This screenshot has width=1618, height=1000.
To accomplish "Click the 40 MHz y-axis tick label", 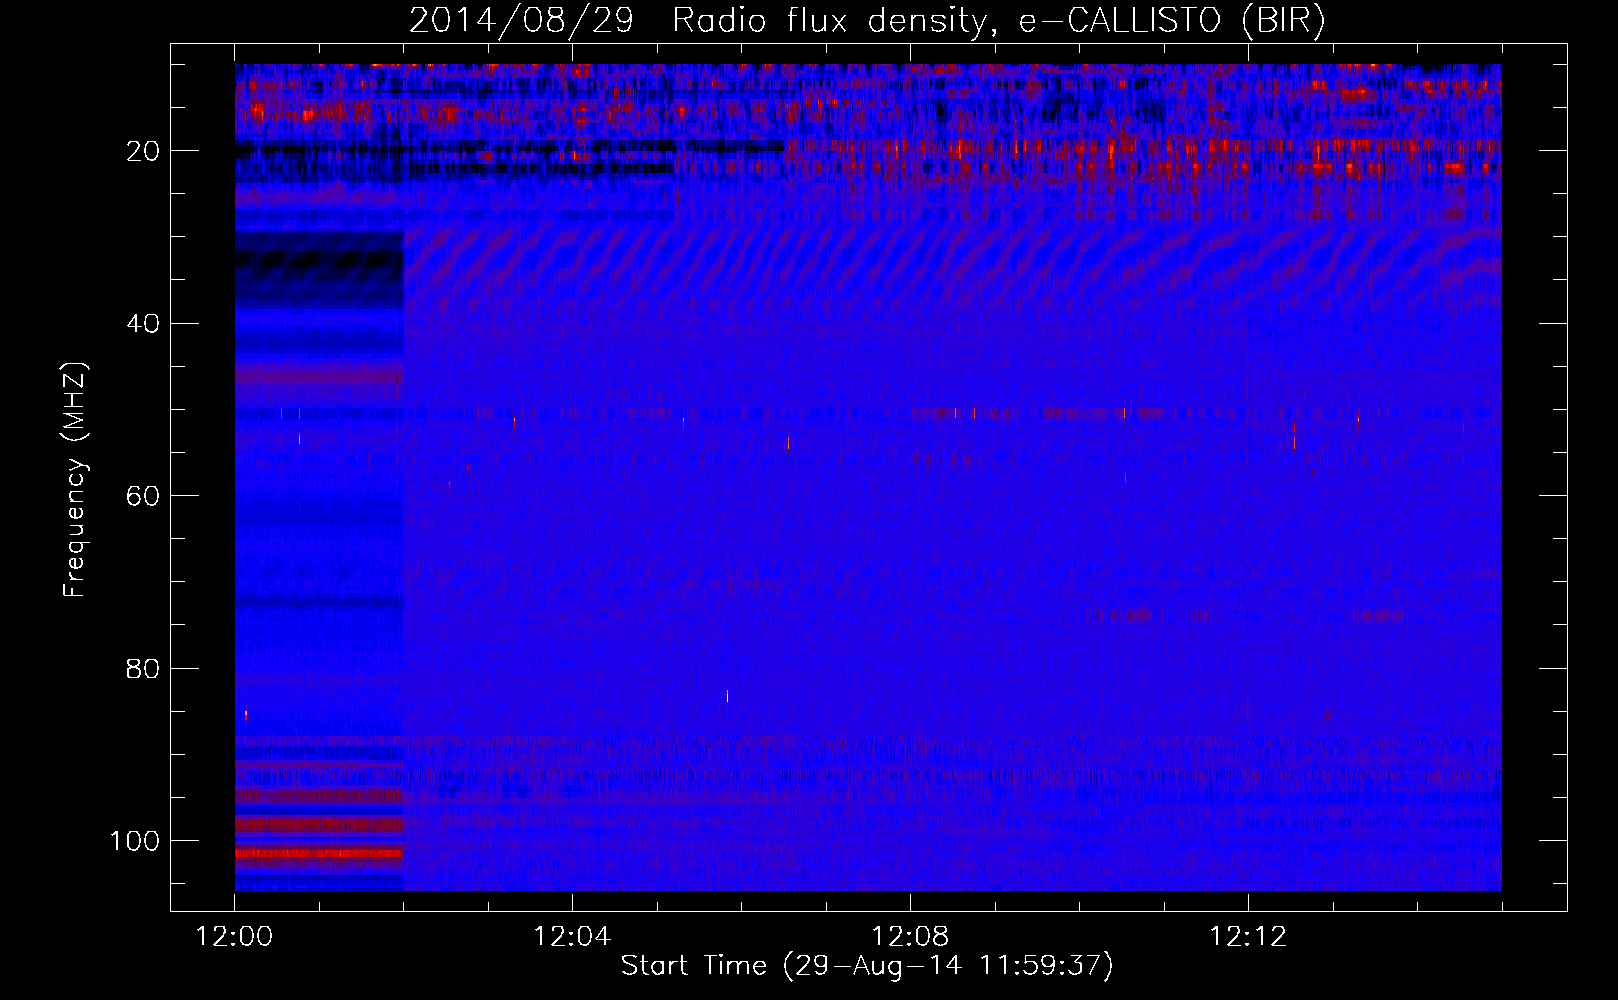I will click(x=144, y=324).
